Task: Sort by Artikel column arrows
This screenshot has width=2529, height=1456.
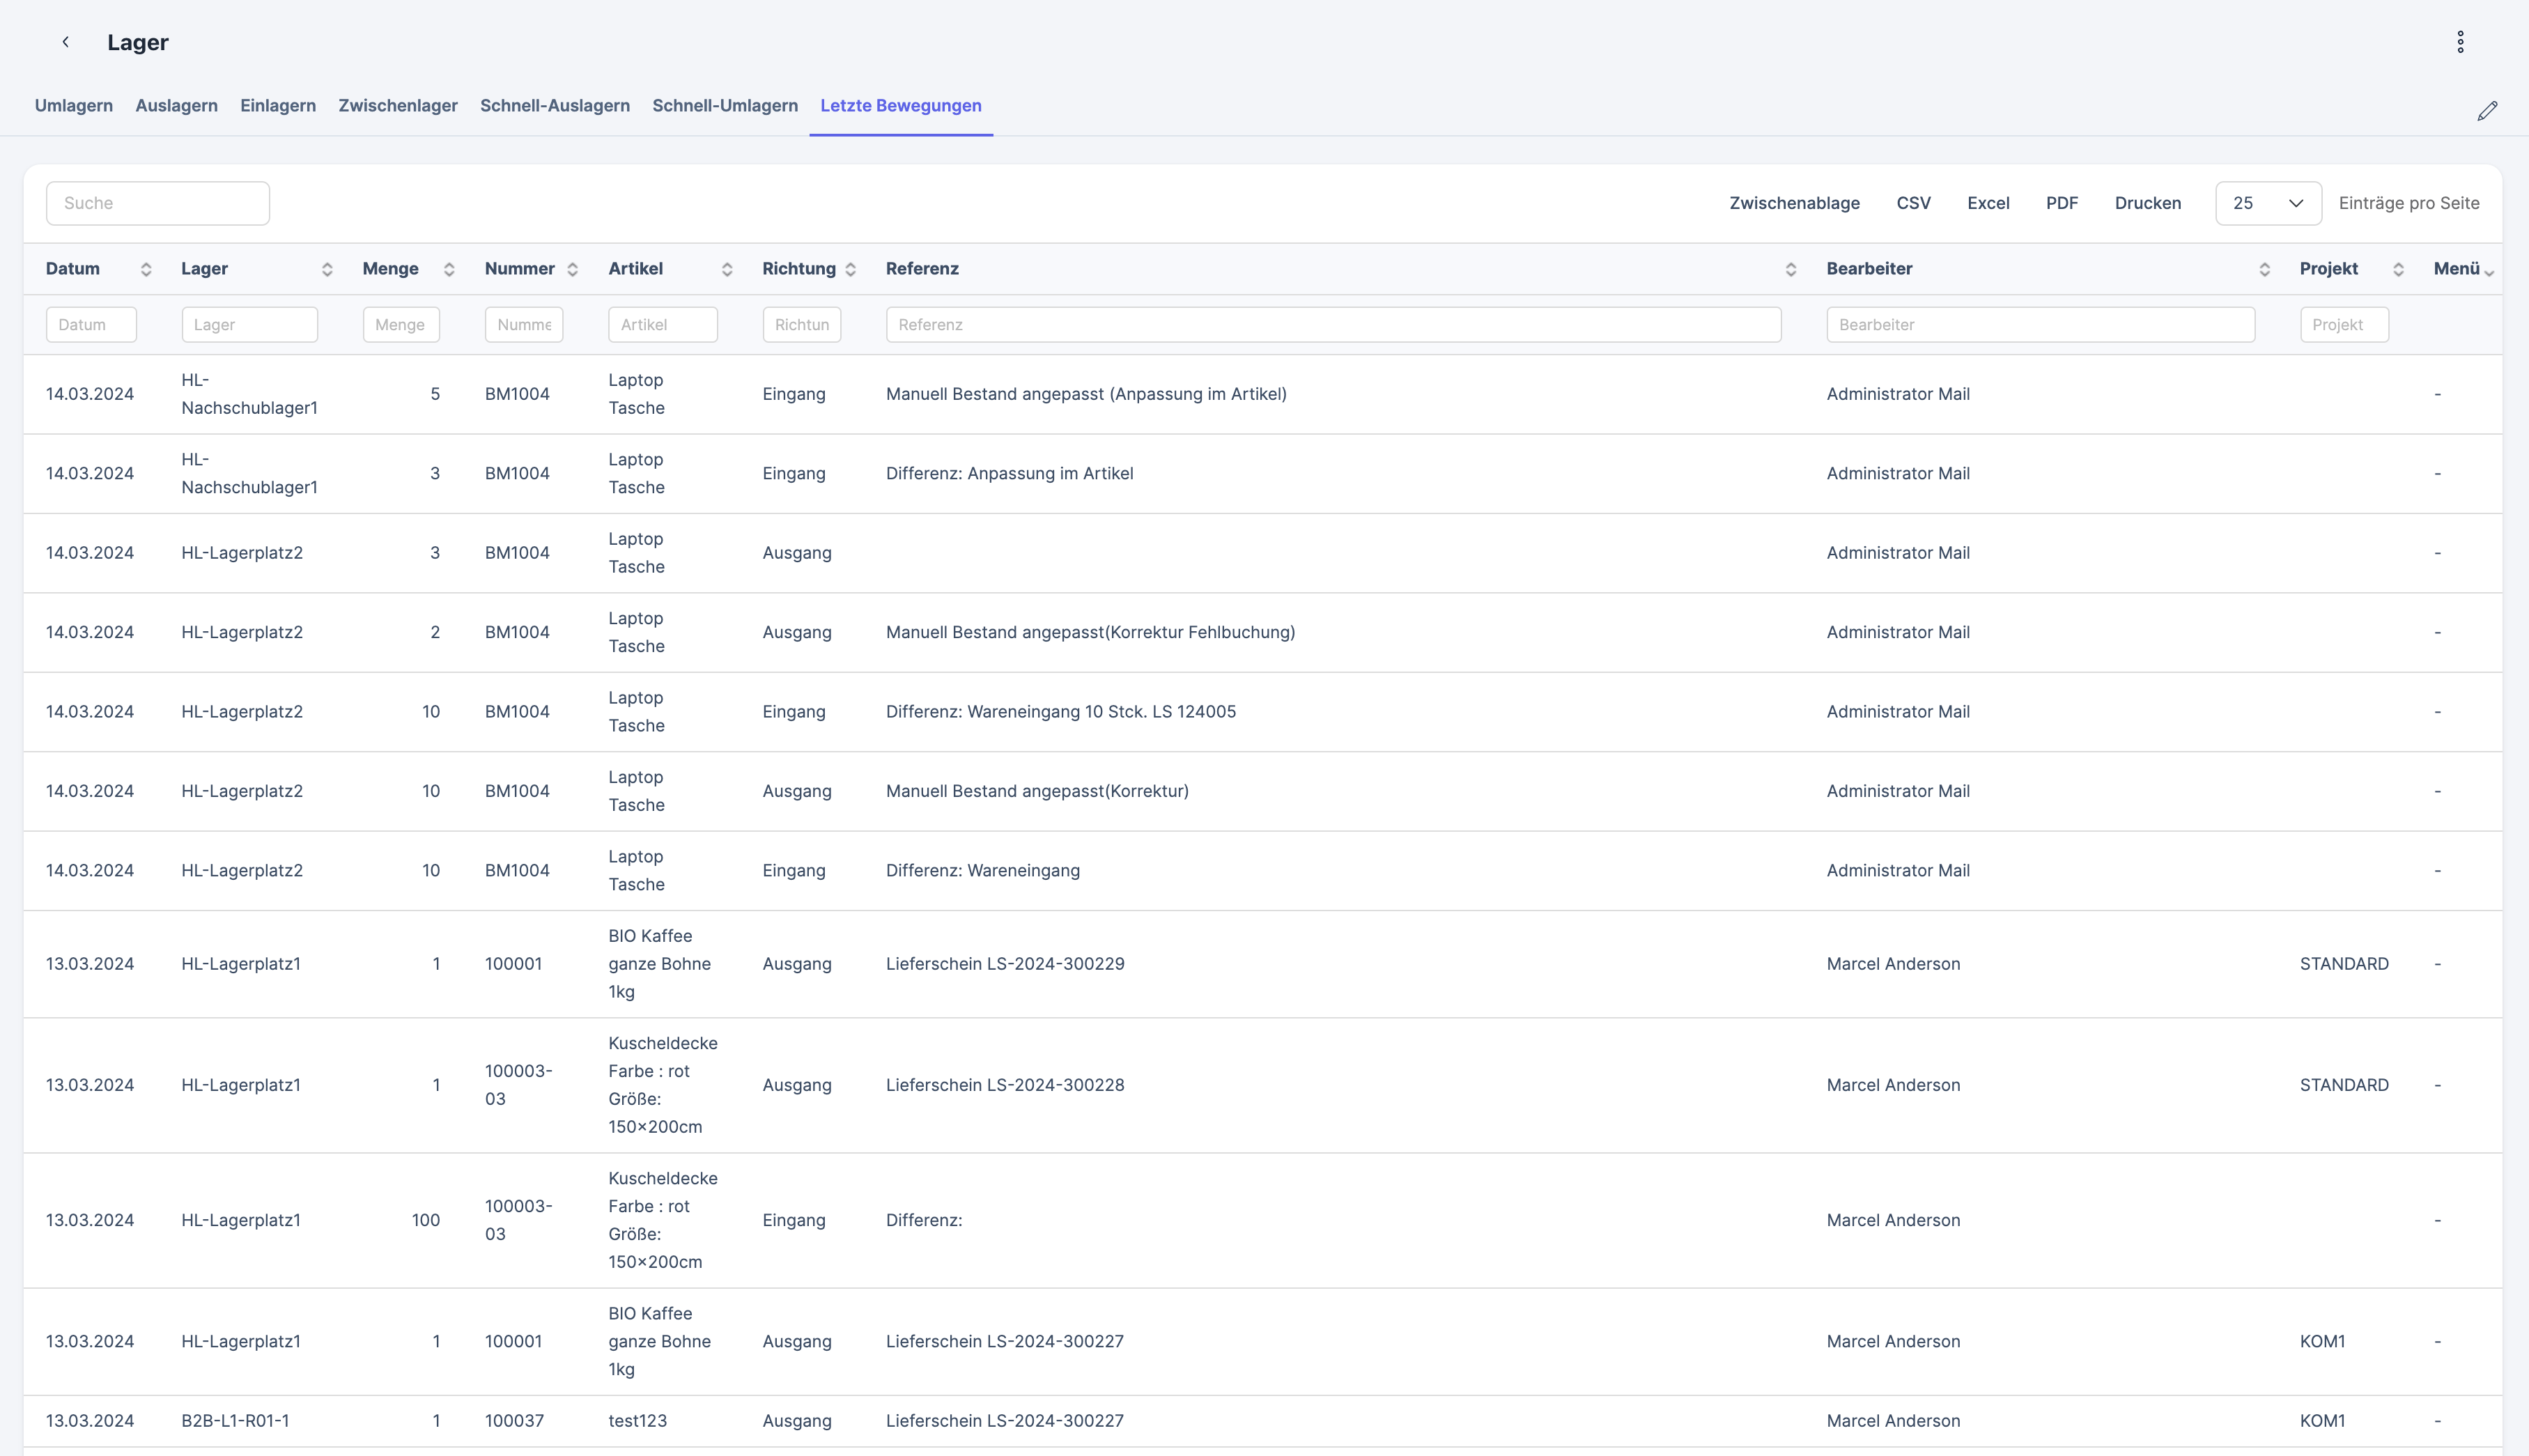Action: coord(727,269)
